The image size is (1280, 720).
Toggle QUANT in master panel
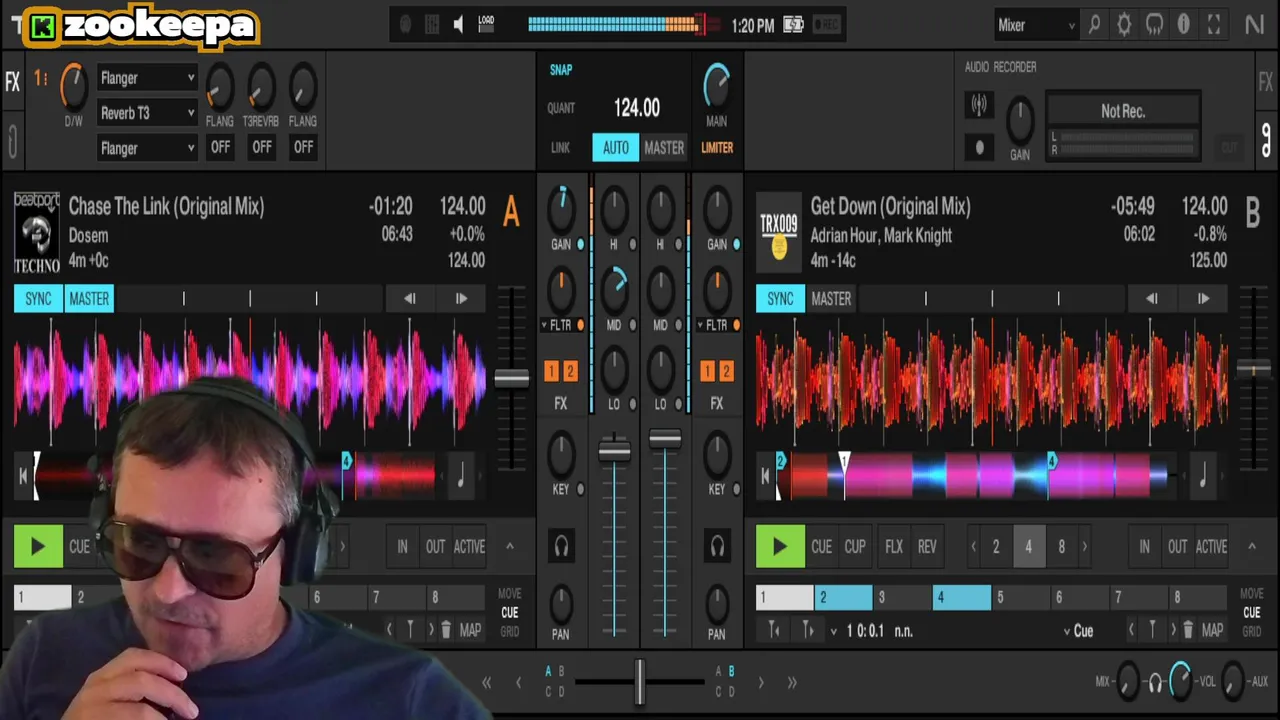coord(561,108)
